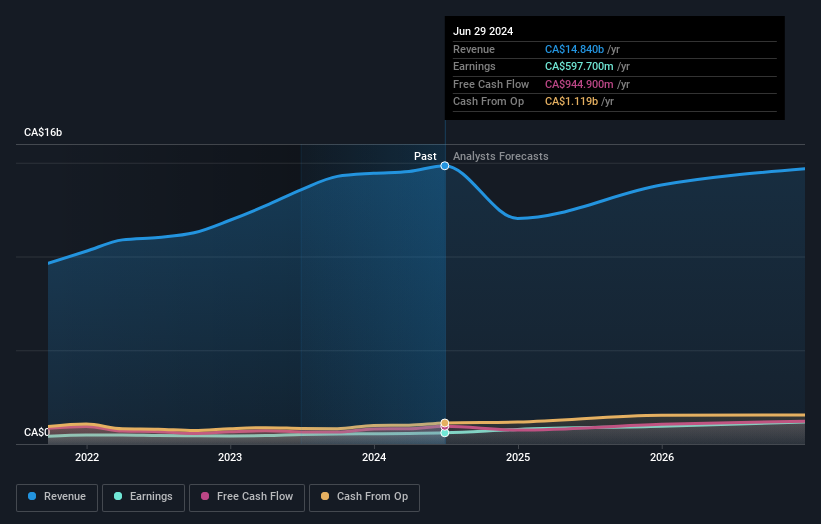The image size is (821, 524).
Task: Select the 2026 x-axis label
Action: 662,457
